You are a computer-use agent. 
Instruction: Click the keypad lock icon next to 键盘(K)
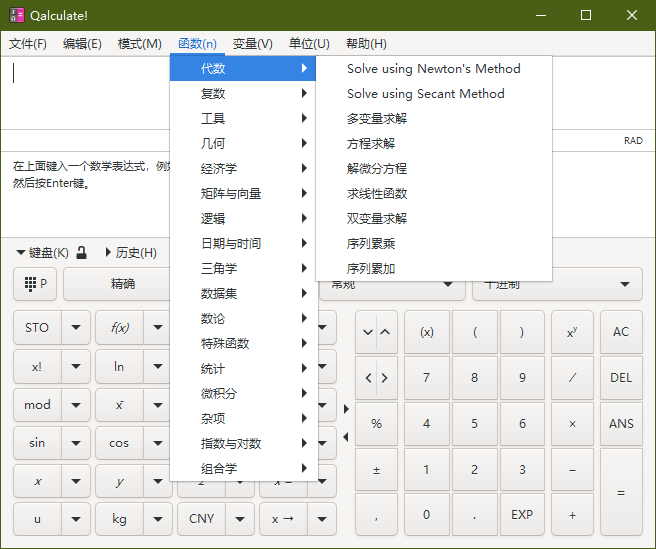(x=82, y=253)
